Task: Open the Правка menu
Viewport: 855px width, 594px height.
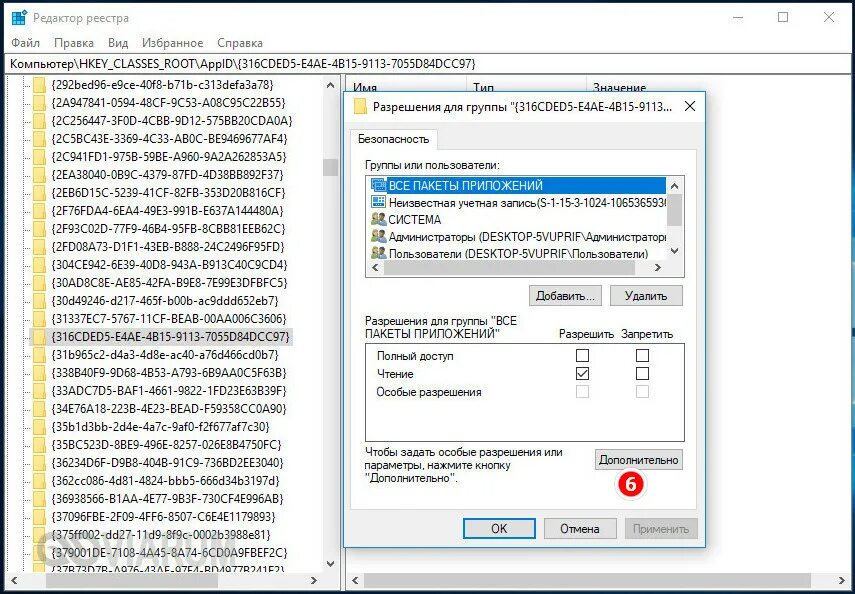Action: tap(74, 43)
